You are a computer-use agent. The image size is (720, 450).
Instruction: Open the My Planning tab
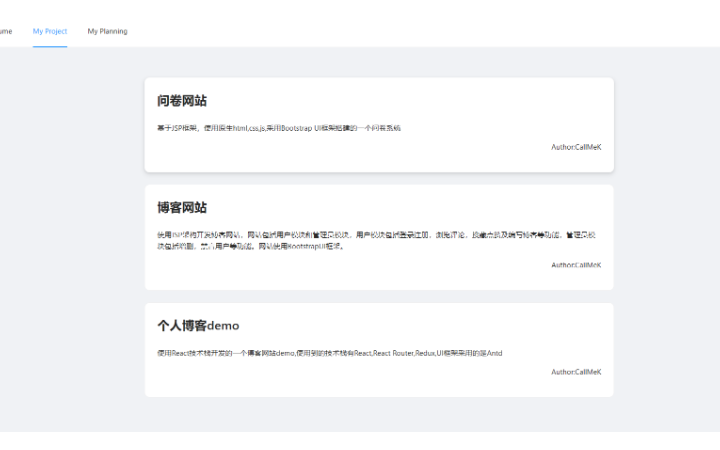107,31
